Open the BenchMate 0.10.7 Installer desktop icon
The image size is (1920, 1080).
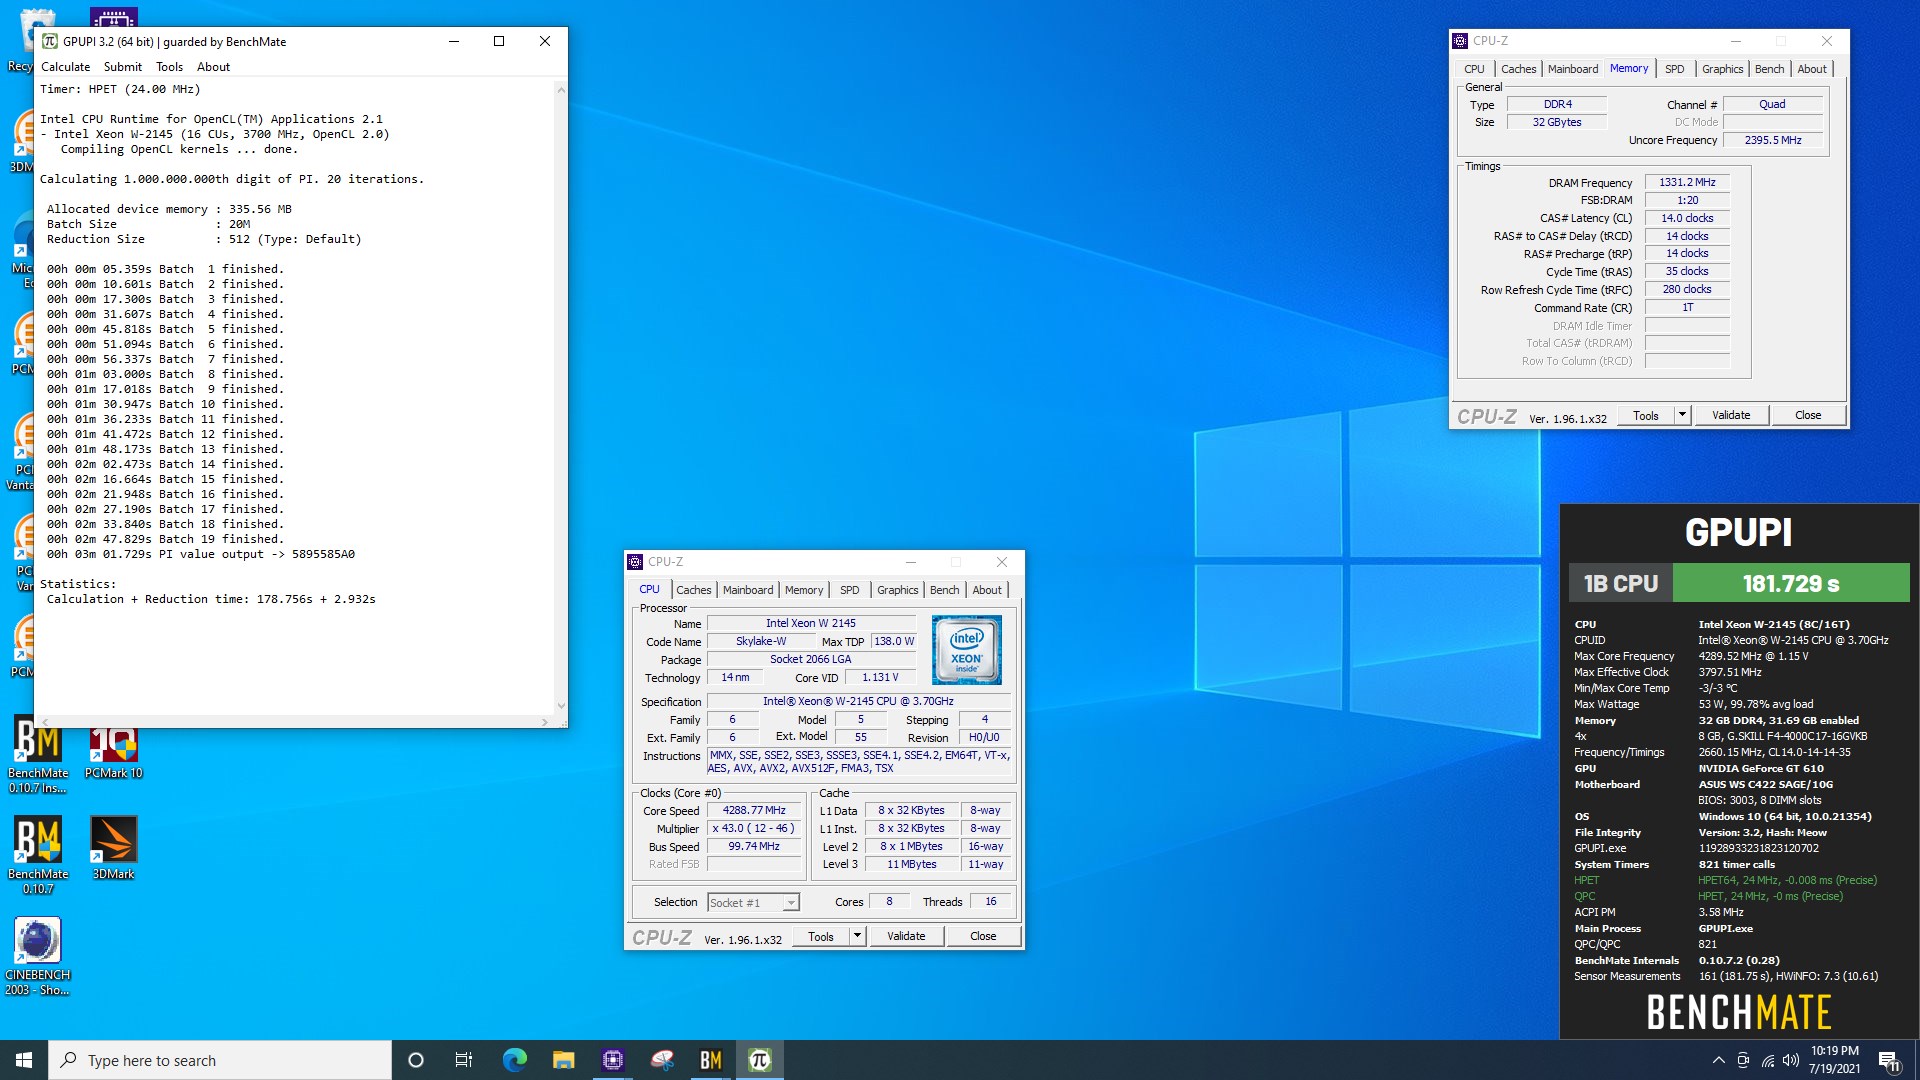pyautogui.click(x=38, y=755)
